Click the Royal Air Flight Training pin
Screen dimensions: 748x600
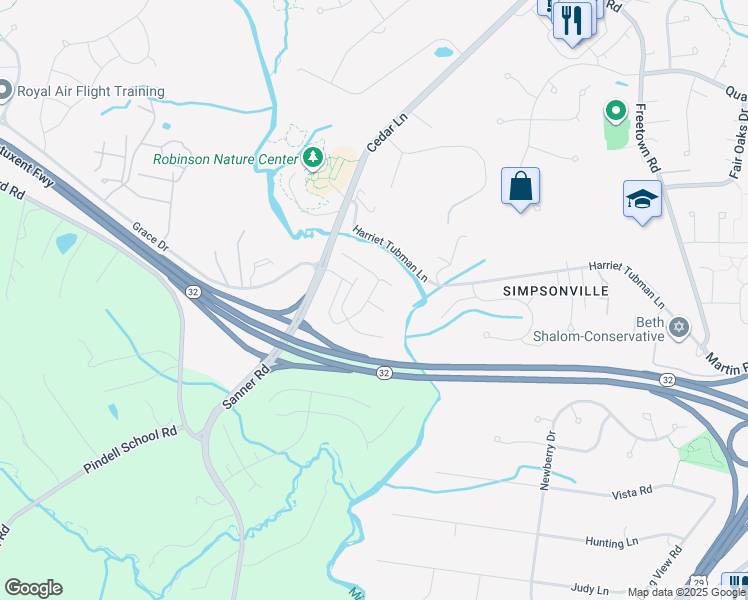tap(5, 91)
